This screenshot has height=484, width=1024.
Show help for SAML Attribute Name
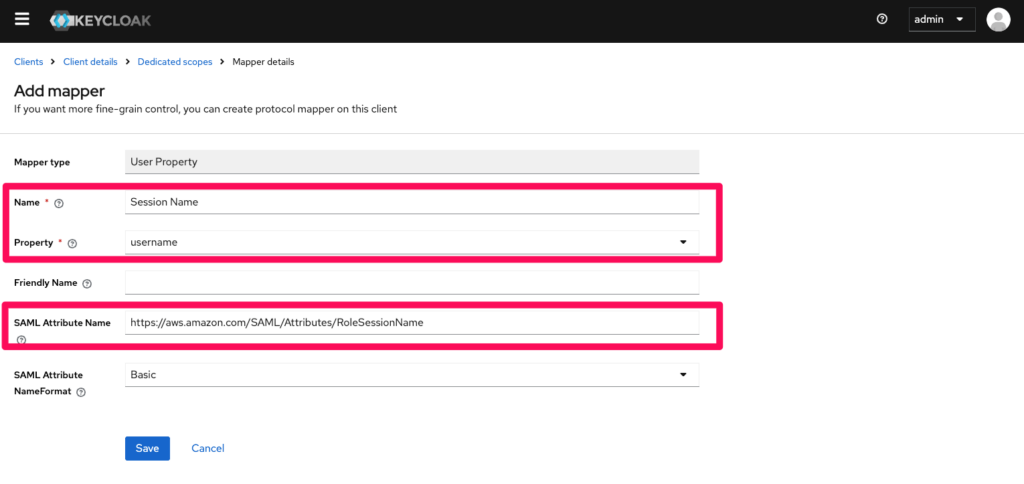pyautogui.click(x=21, y=340)
